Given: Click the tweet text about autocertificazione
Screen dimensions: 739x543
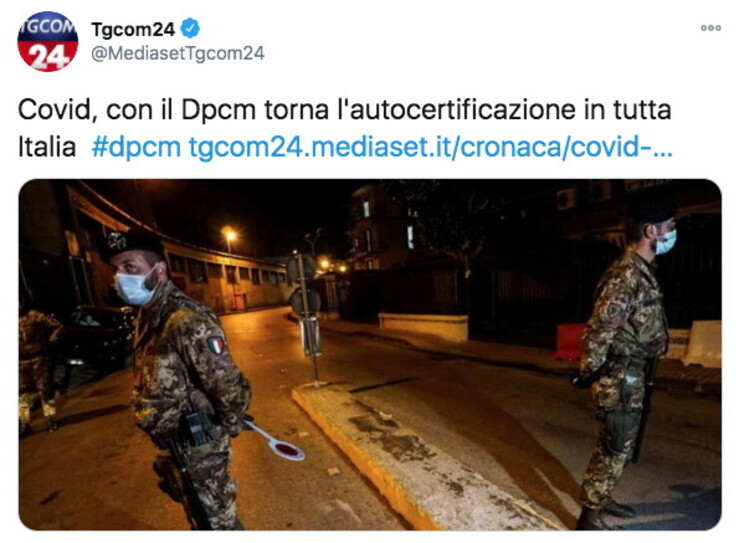Looking at the screenshot, I should (x=345, y=128).
